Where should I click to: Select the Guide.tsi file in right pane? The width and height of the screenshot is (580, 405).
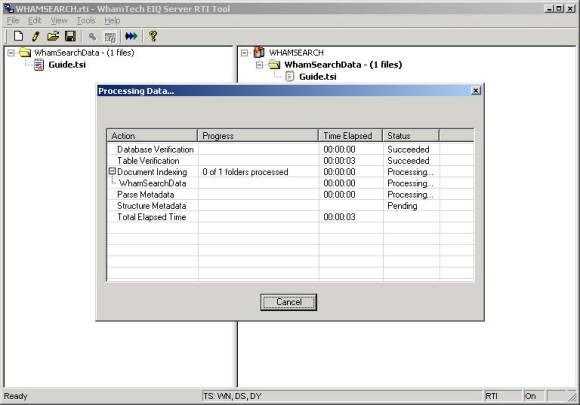click(318, 77)
